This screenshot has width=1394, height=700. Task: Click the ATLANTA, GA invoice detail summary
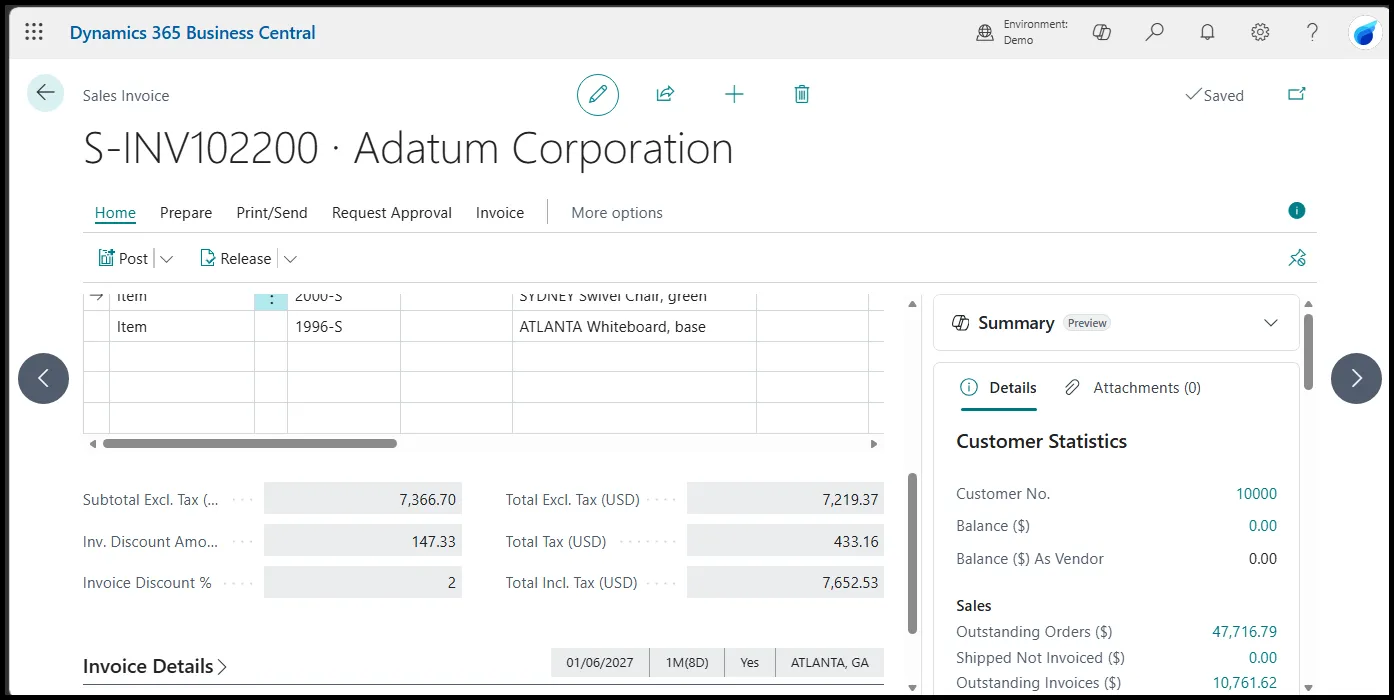pyautogui.click(x=830, y=662)
